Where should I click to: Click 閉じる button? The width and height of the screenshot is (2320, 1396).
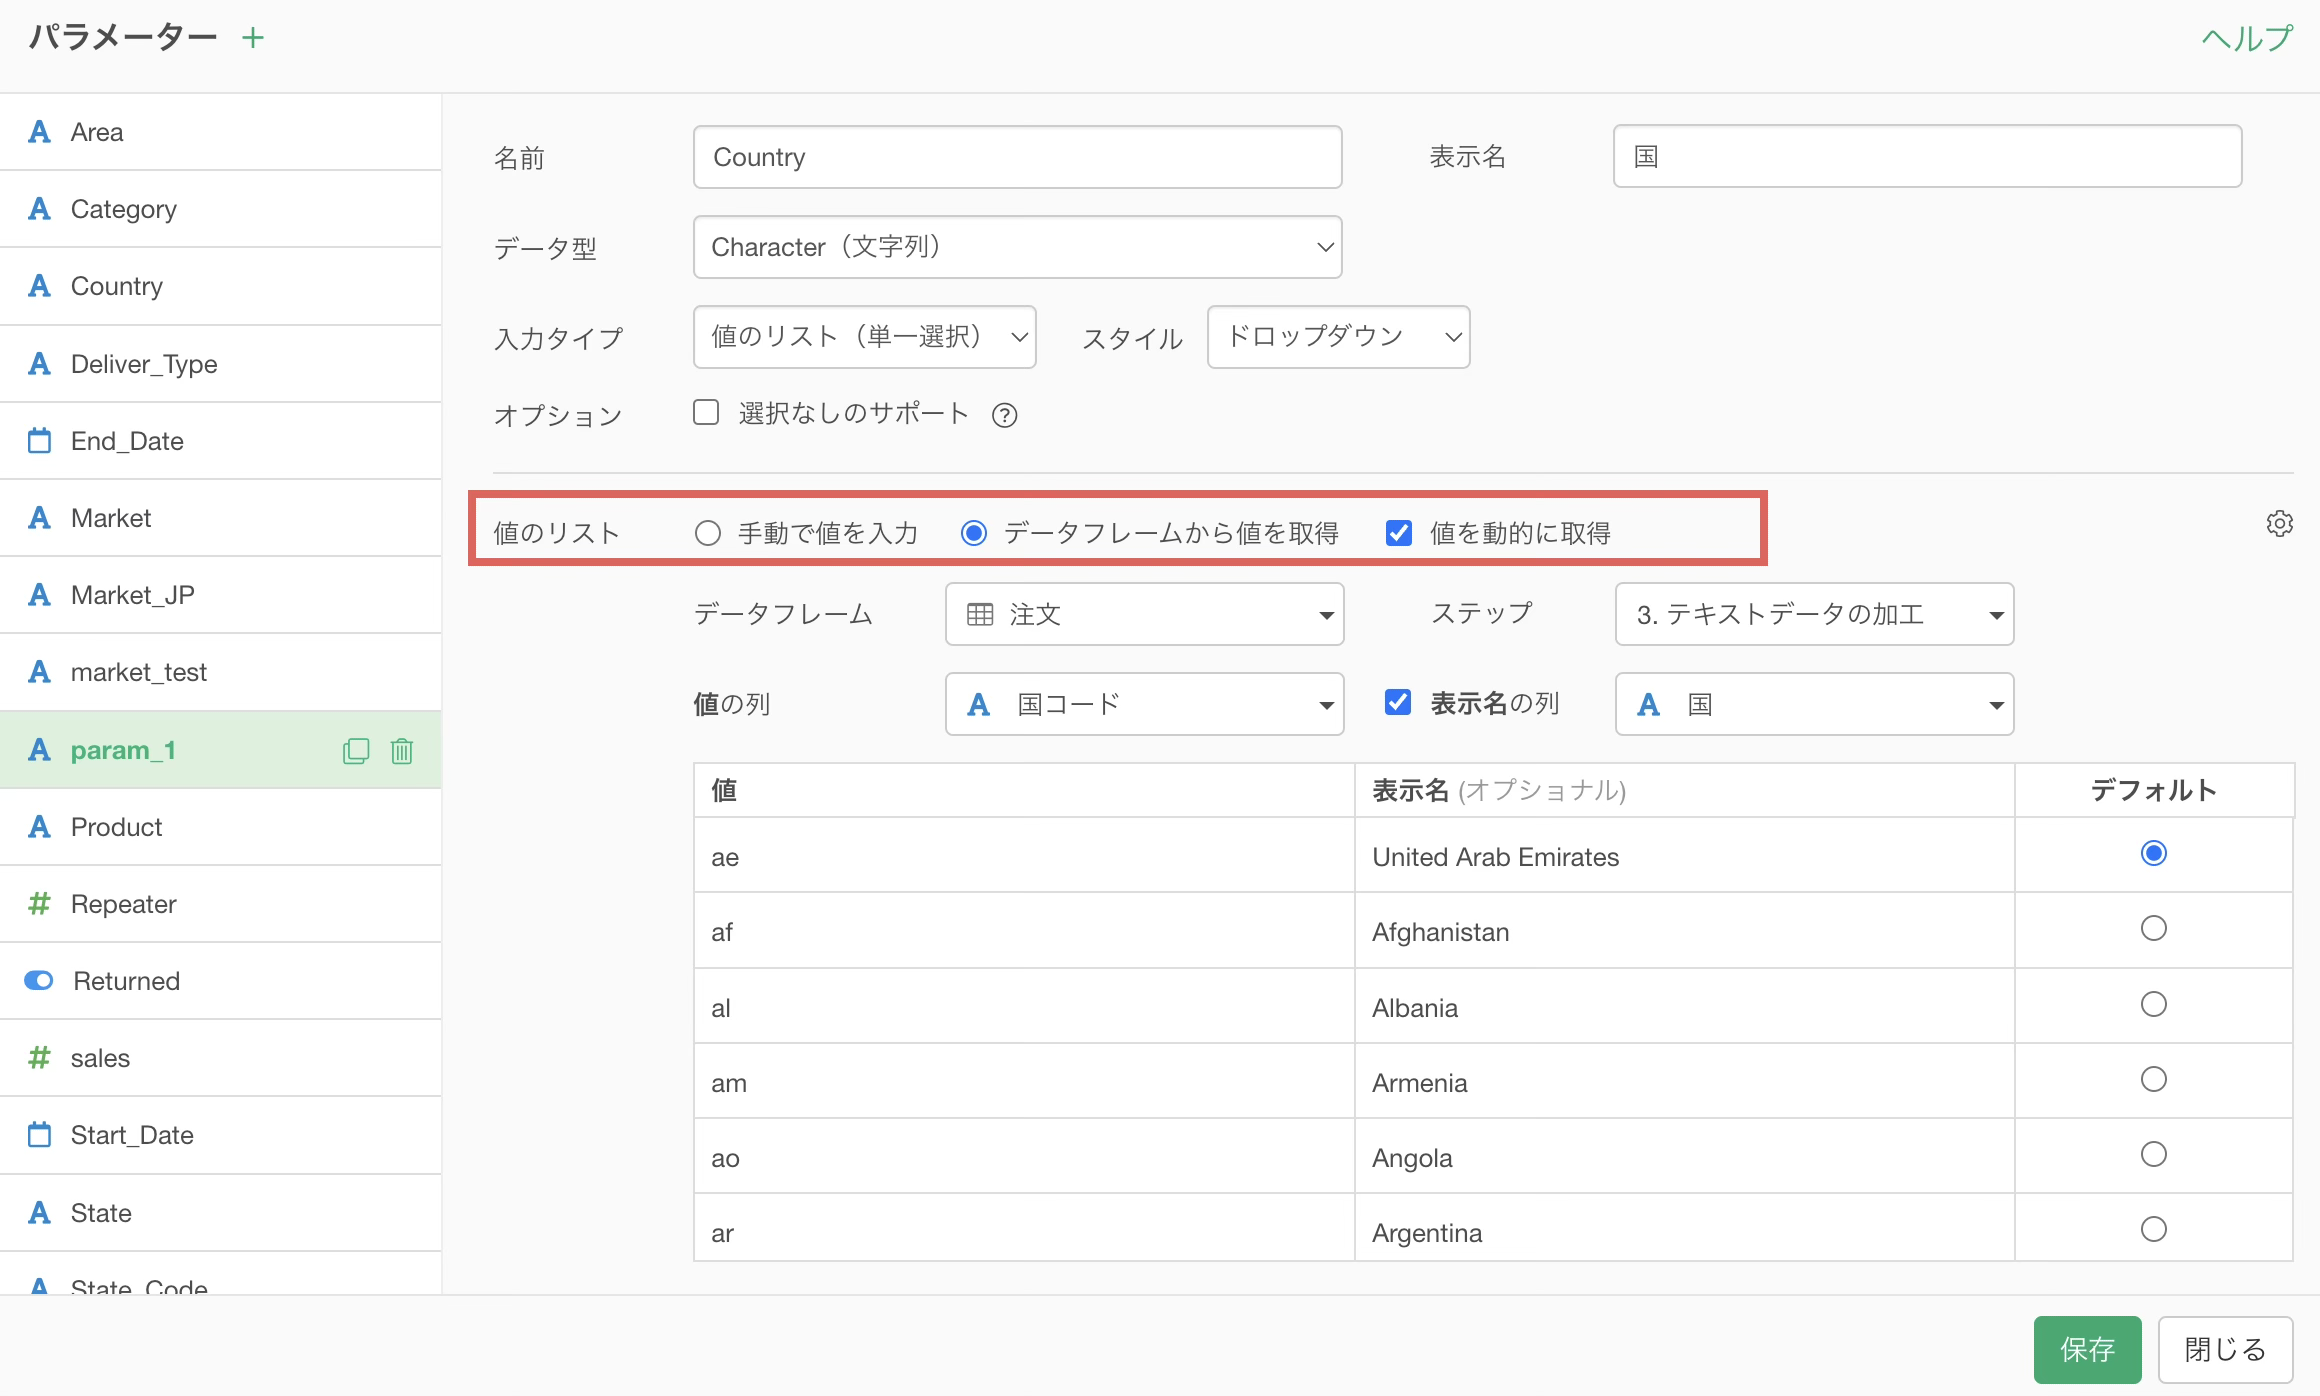click(x=2225, y=1349)
